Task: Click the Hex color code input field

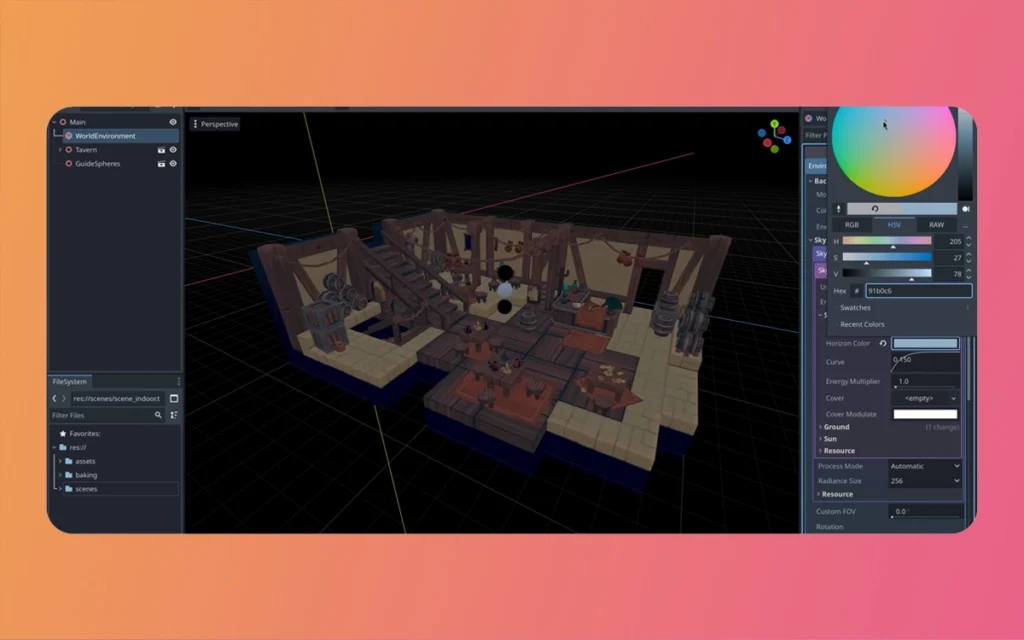Action: click(917, 291)
